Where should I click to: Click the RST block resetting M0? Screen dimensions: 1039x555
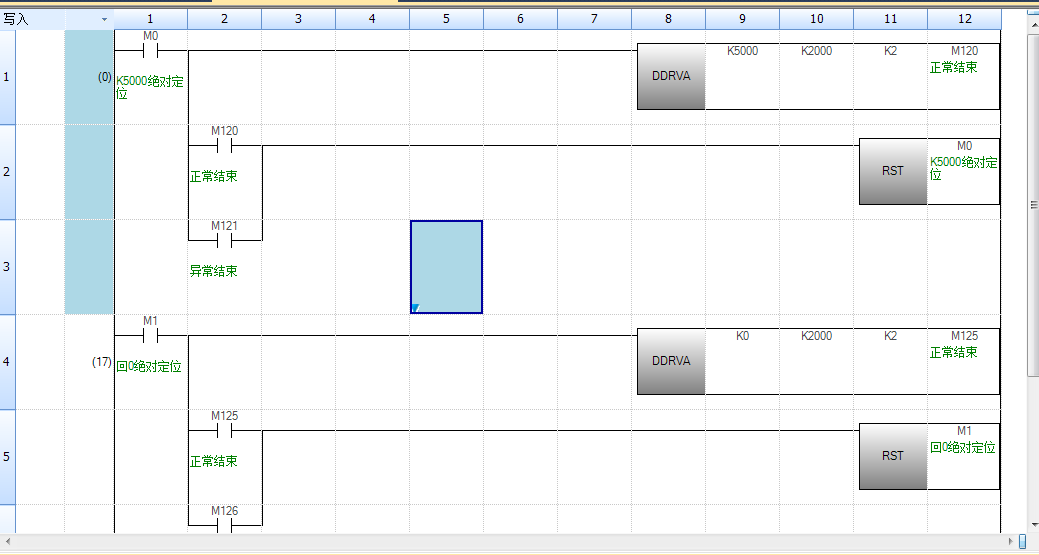click(893, 171)
